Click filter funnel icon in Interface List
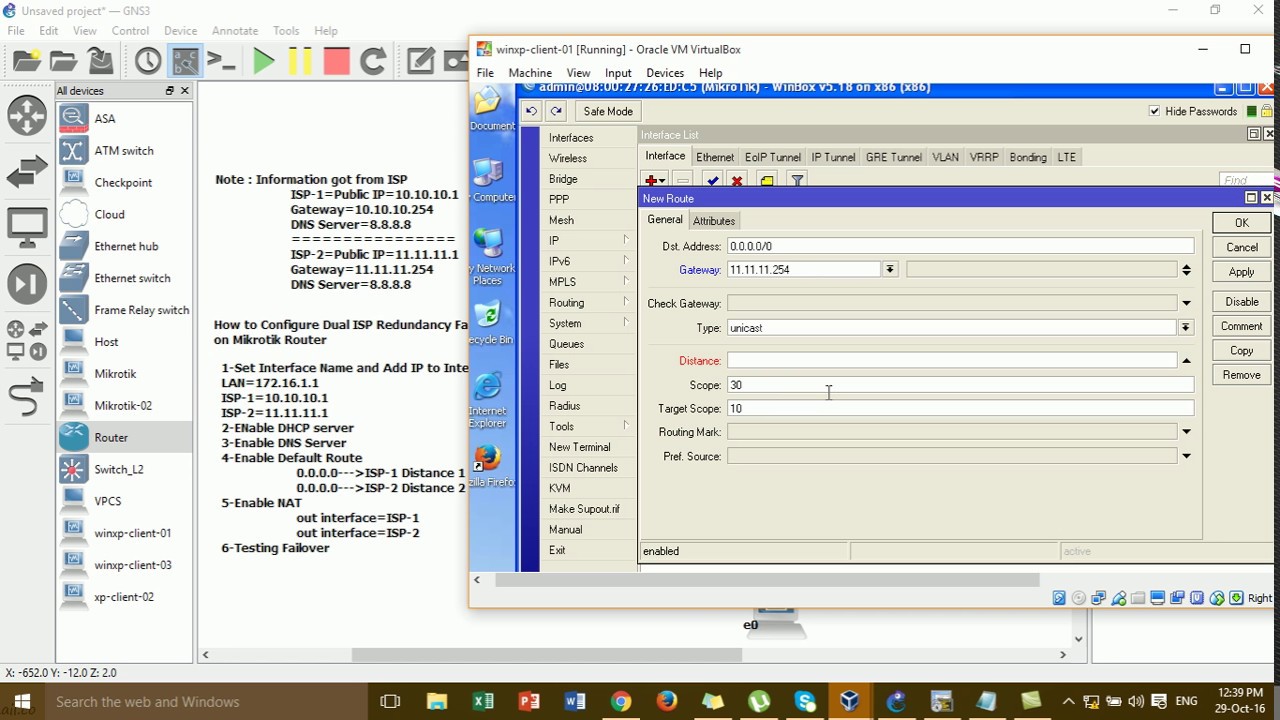The height and width of the screenshot is (720, 1280). (x=797, y=181)
